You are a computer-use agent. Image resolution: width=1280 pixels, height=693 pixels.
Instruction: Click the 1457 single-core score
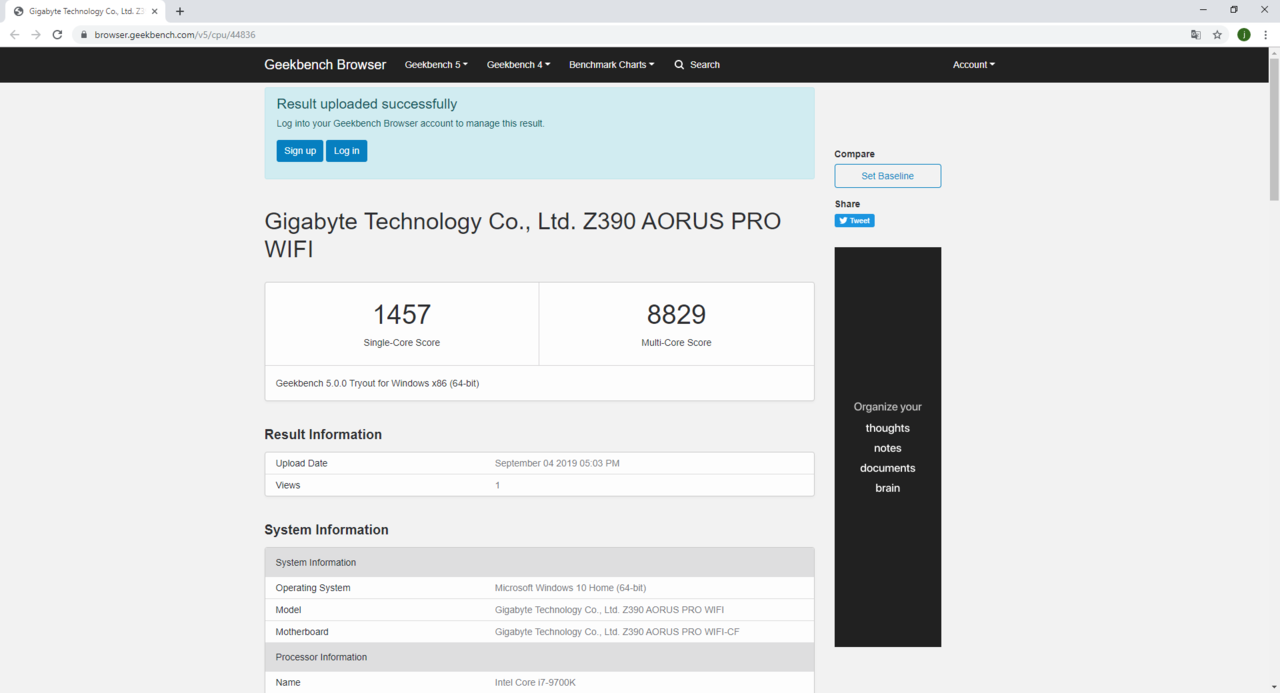(402, 315)
